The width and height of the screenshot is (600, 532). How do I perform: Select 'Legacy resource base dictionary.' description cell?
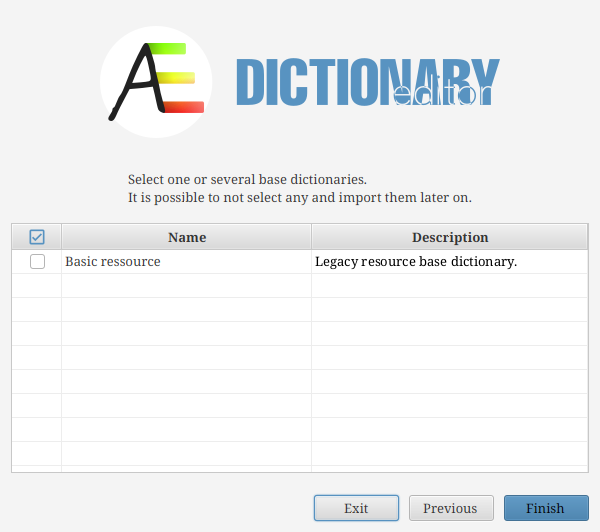pyautogui.click(x=450, y=262)
